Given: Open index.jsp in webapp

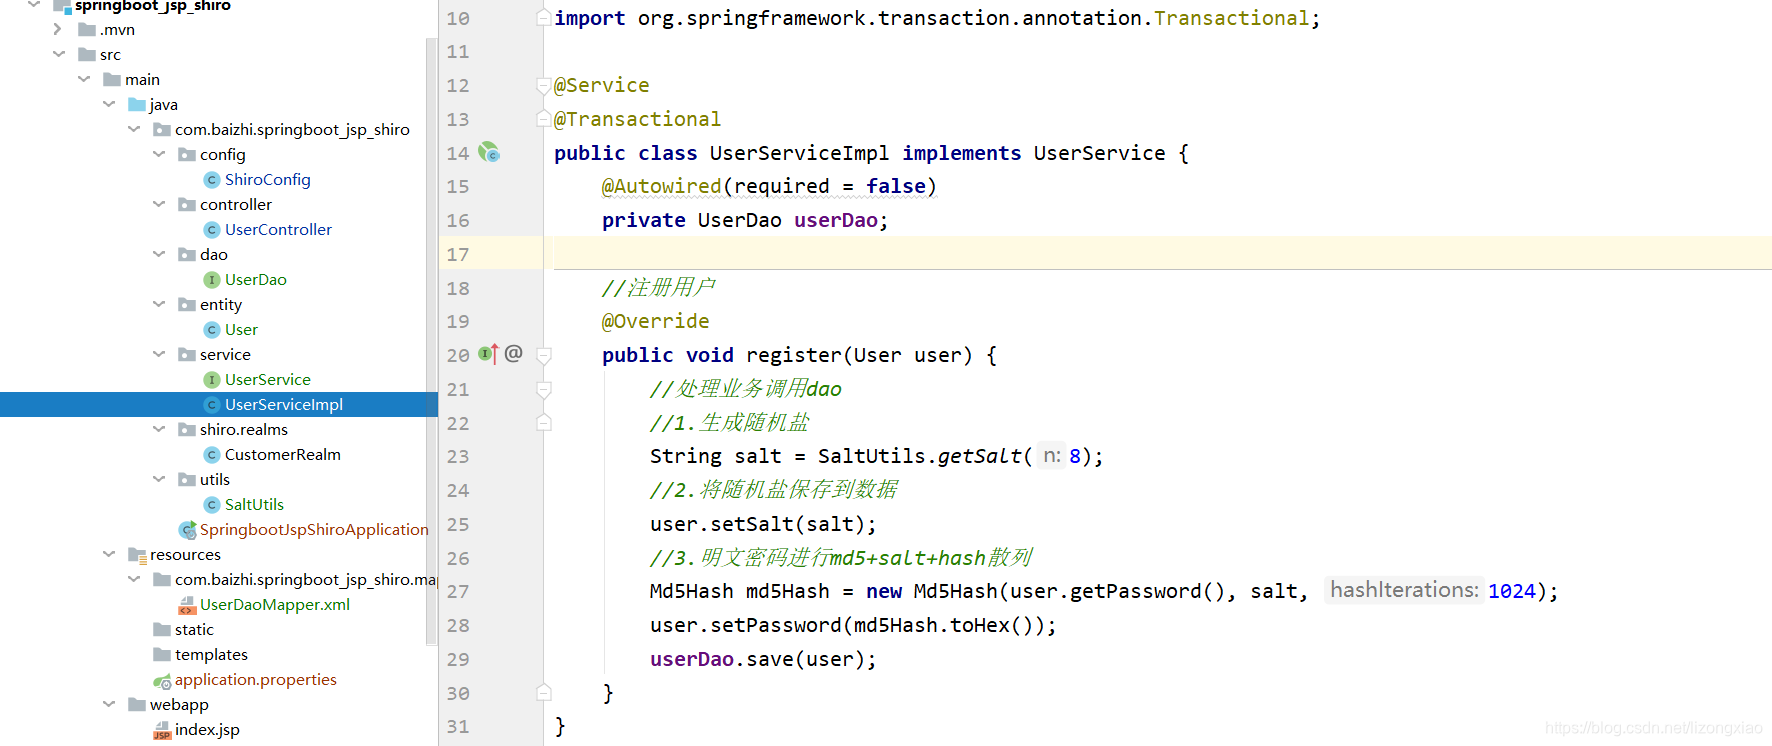Looking at the screenshot, I should coord(207,730).
